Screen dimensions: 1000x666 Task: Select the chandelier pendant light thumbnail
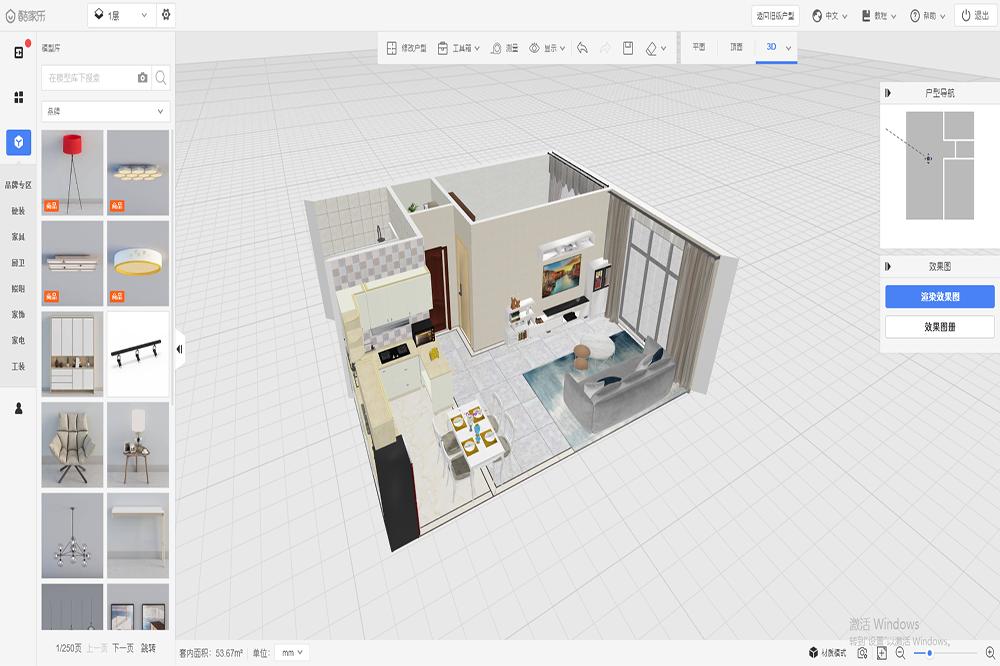(72, 535)
